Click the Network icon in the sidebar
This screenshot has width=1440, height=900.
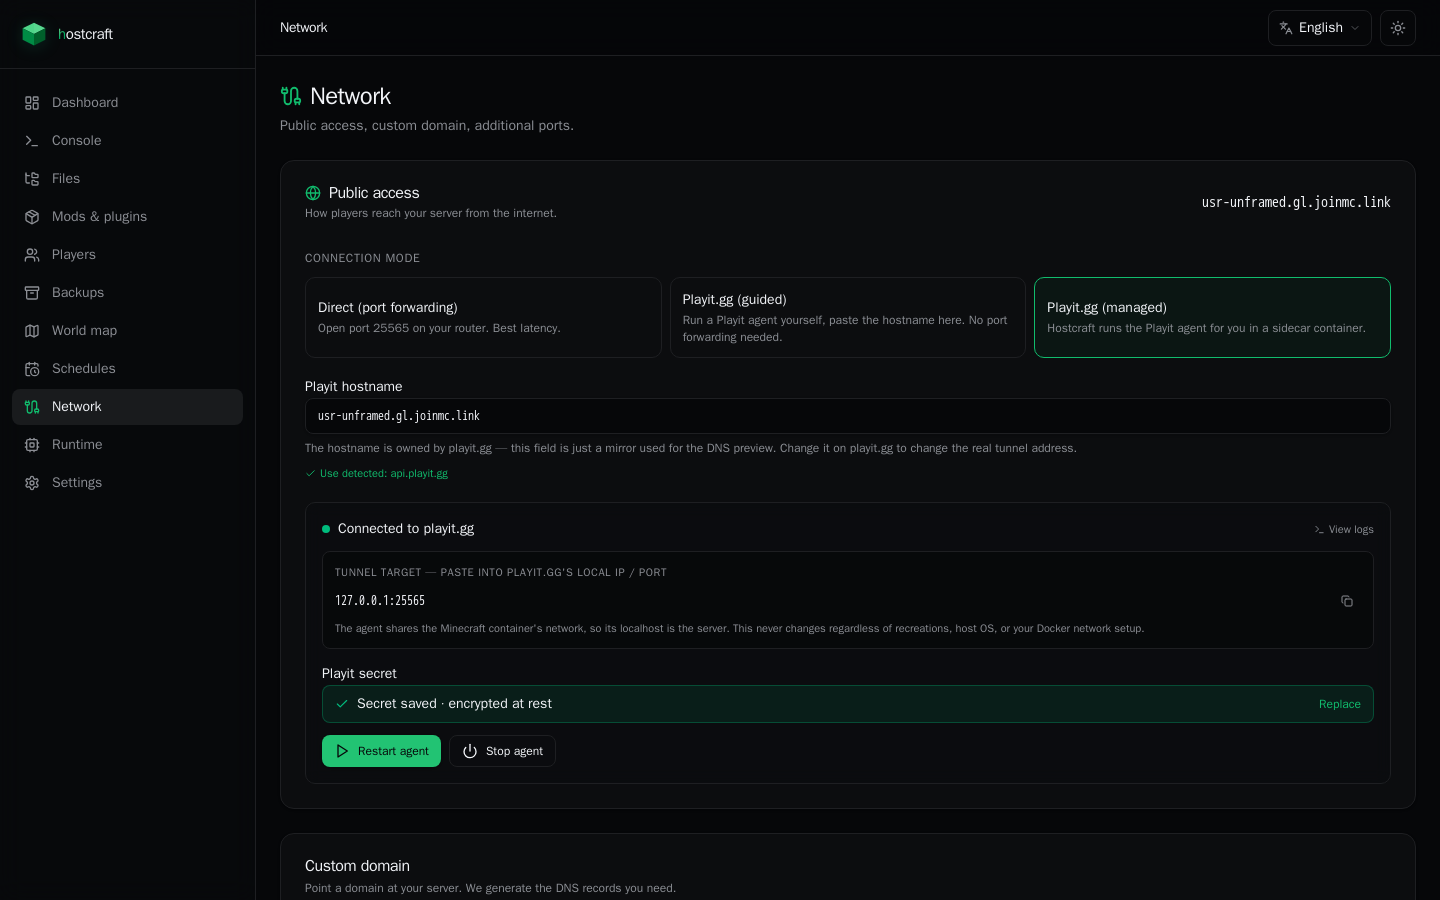tap(32, 407)
